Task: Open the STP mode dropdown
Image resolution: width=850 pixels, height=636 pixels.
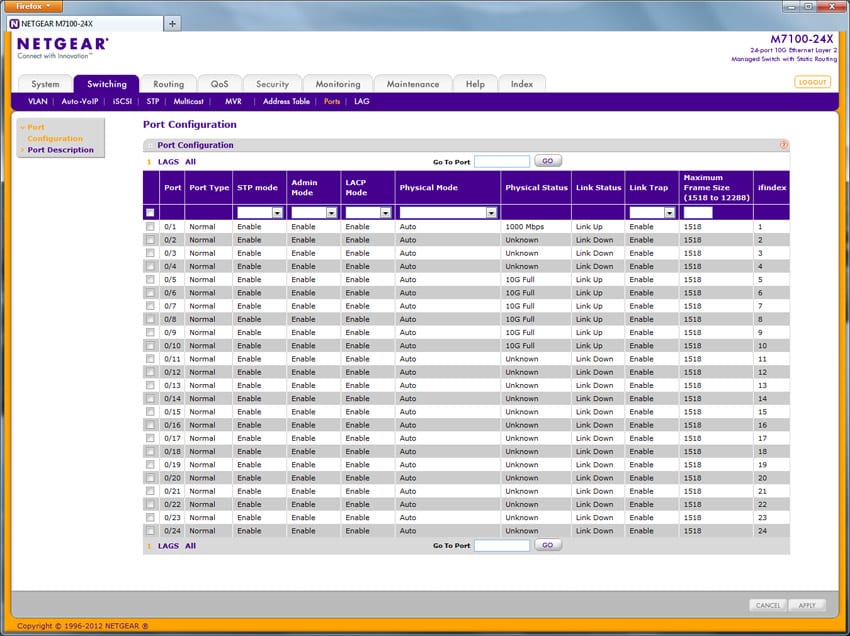Action: tap(260, 213)
